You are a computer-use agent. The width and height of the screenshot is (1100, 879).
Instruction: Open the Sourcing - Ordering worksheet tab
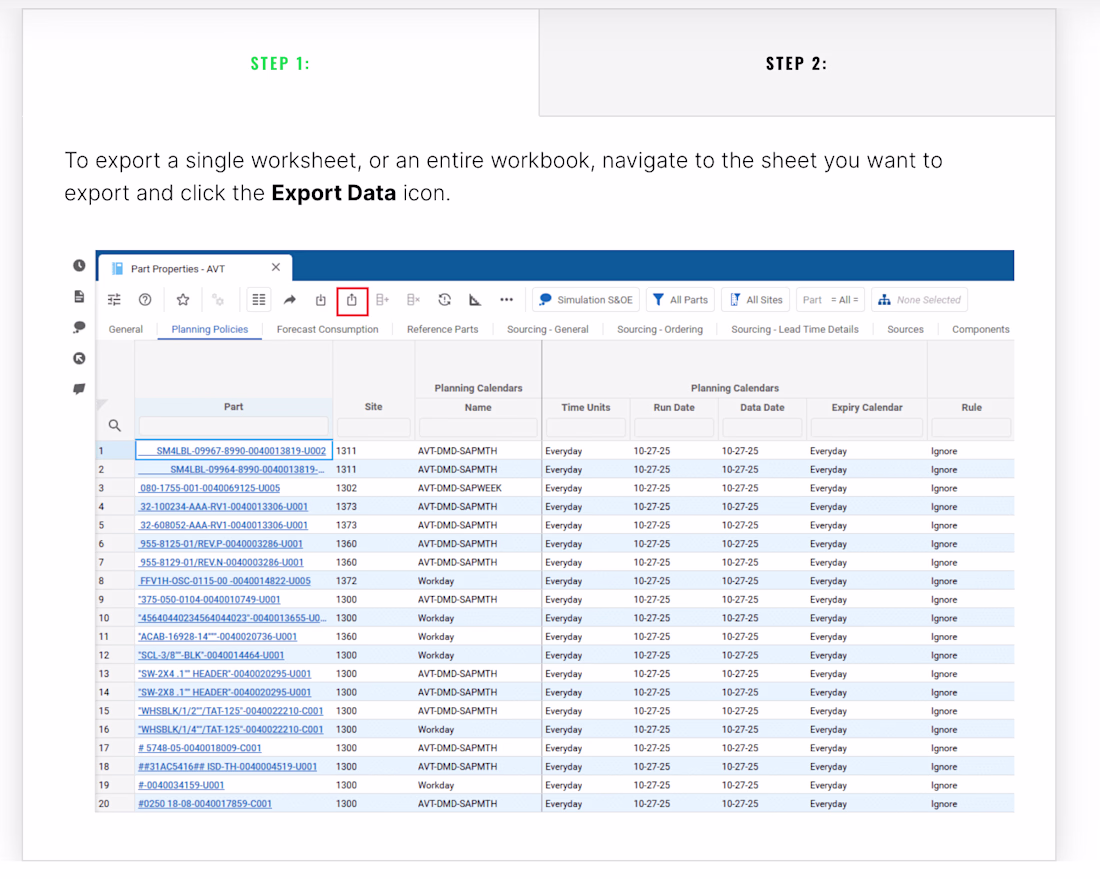(660, 330)
